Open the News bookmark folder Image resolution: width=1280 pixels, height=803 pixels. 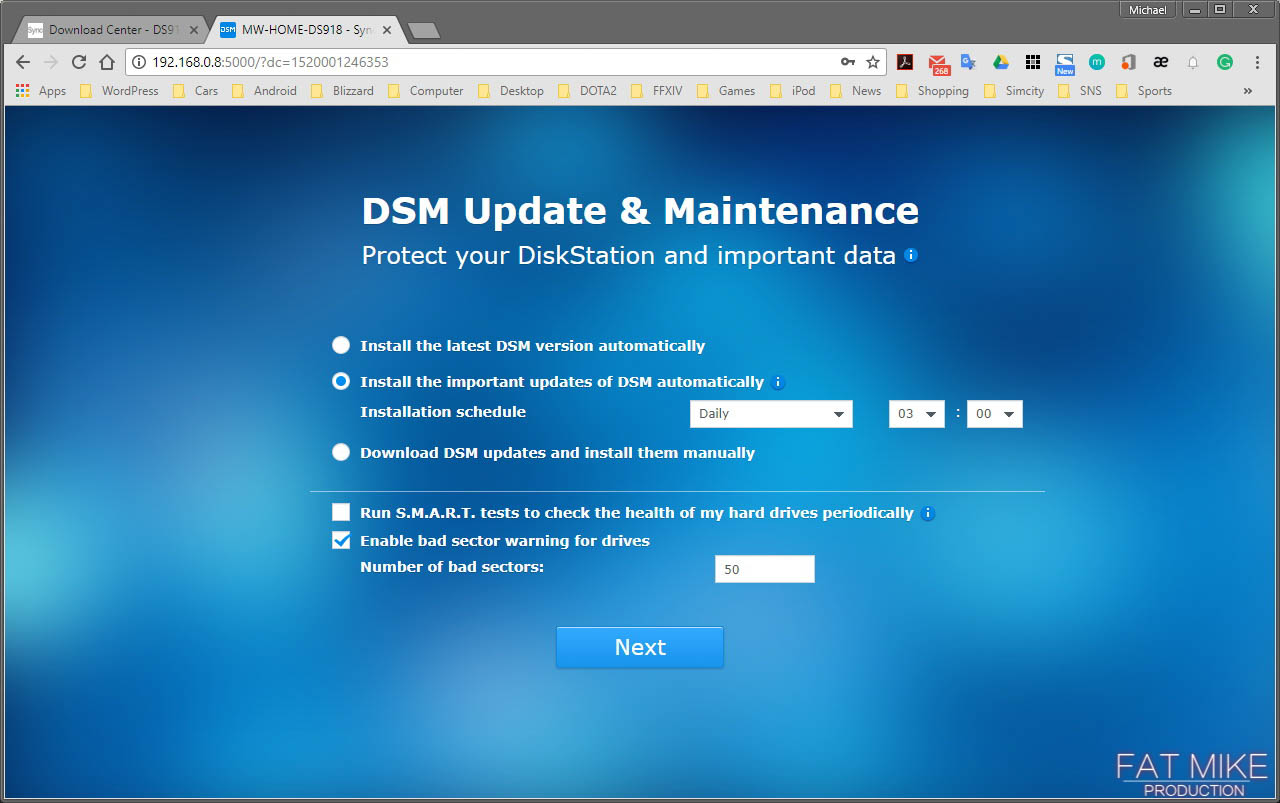856,90
